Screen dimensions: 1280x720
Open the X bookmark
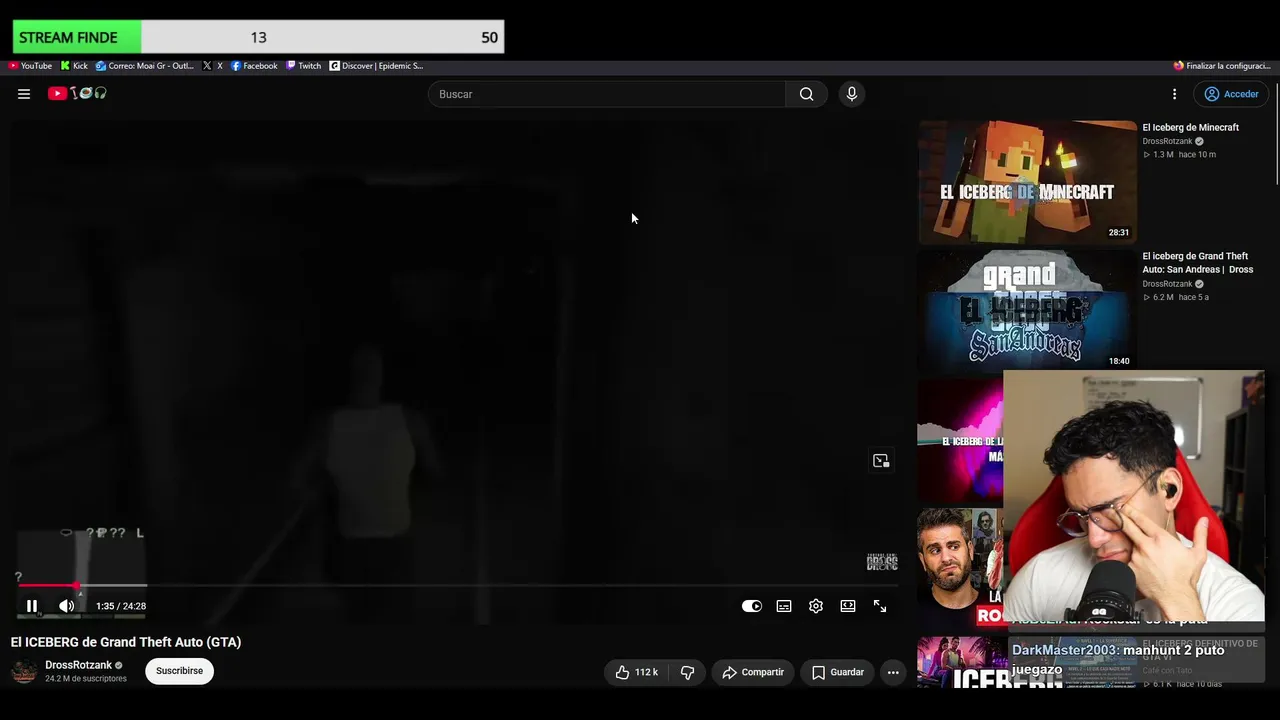click(212, 66)
